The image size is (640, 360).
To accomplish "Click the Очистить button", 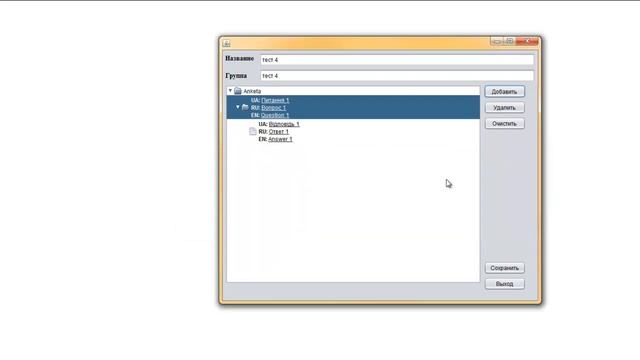I will point(504,124).
